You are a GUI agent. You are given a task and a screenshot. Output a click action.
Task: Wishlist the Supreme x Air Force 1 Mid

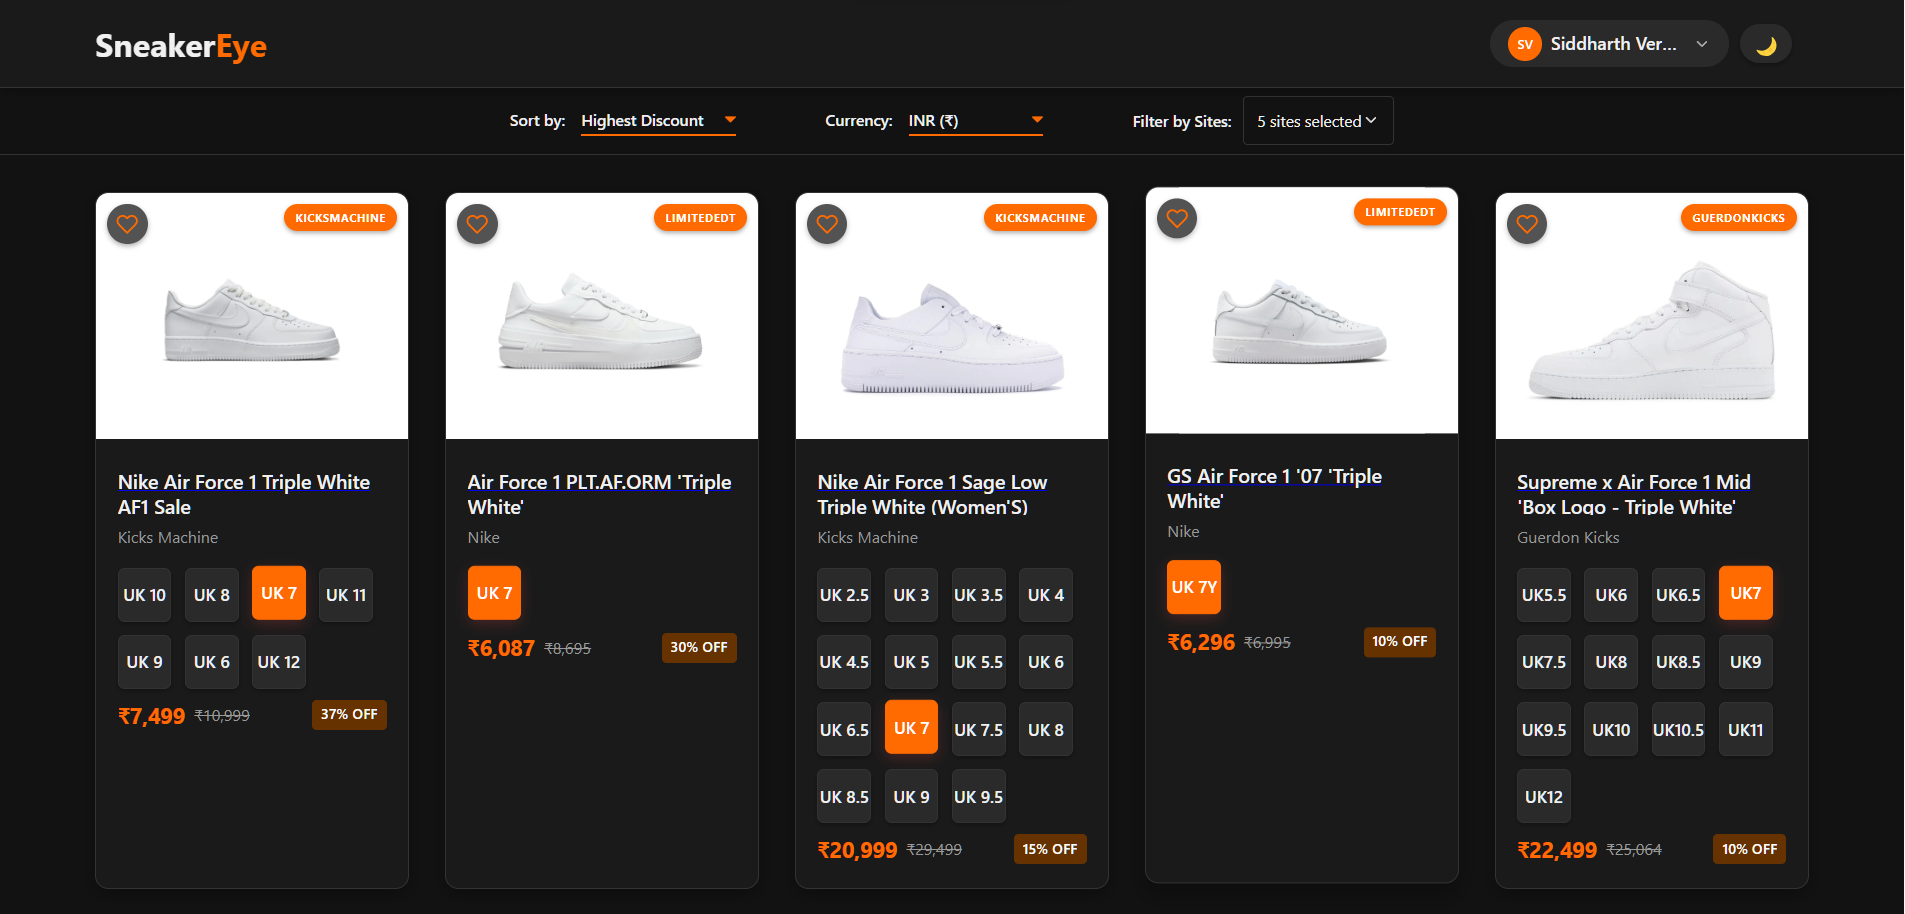pyautogui.click(x=1528, y=224)
